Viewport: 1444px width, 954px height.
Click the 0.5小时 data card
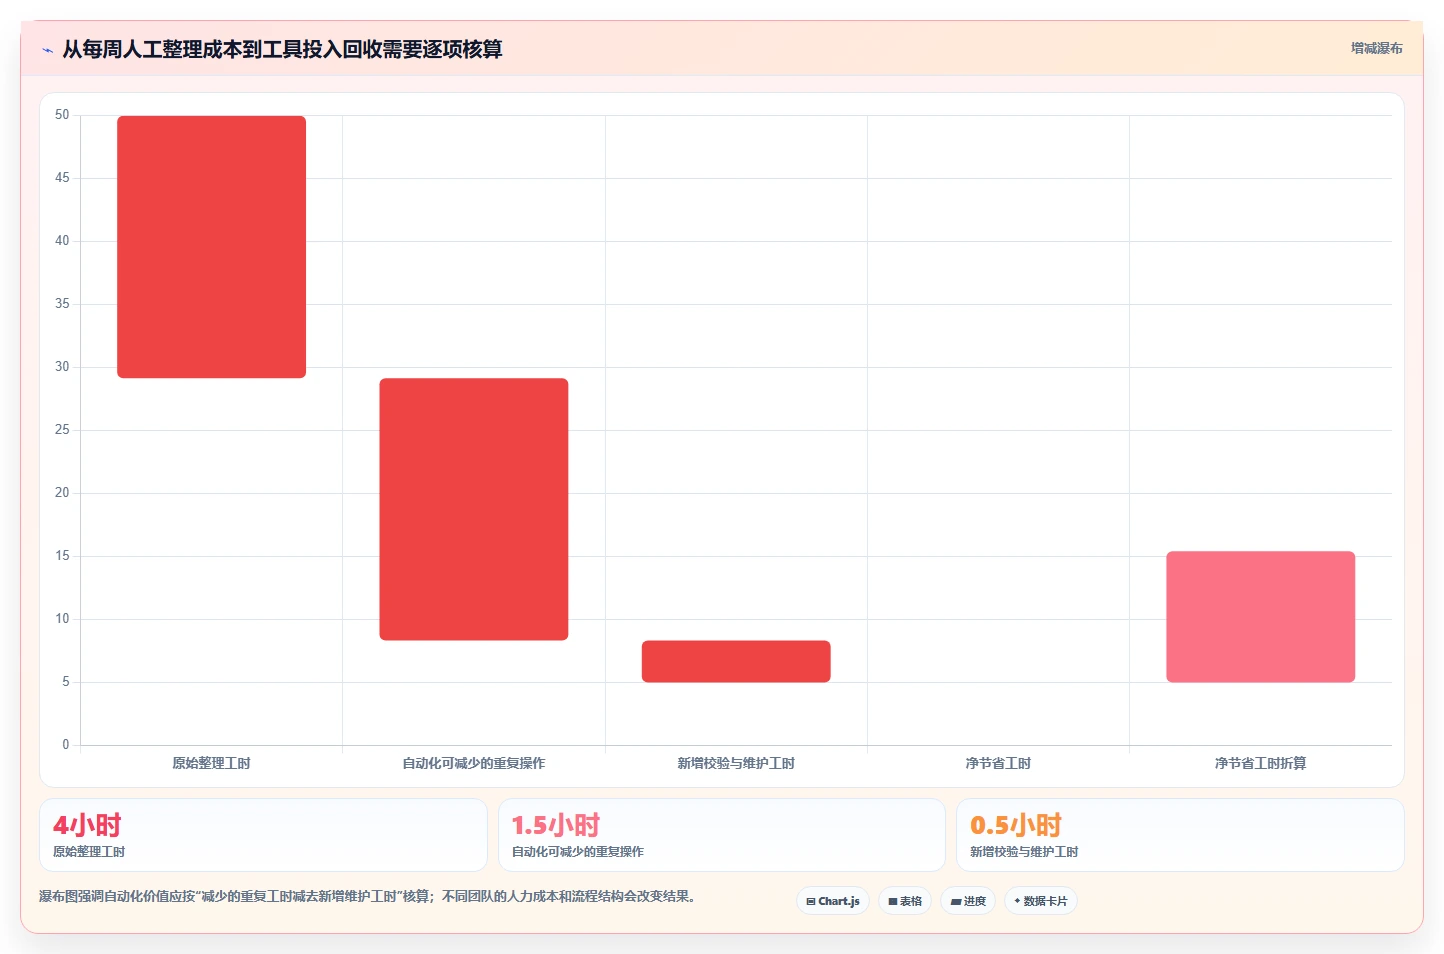[1180, 835]
